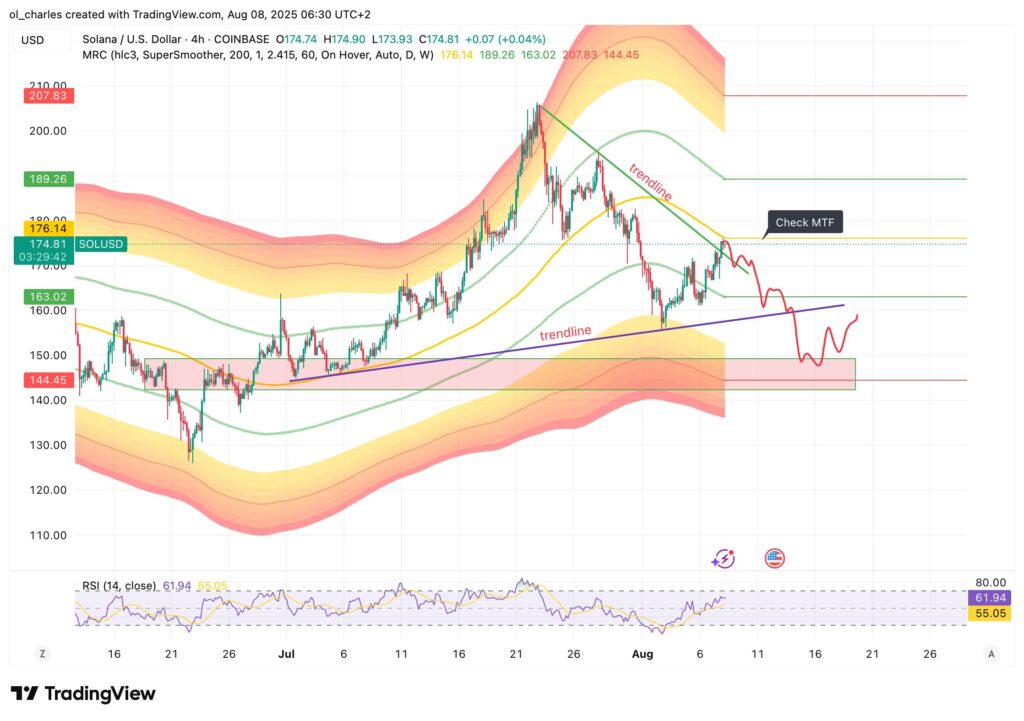Click the SOLUSD countdown label on price scale
The width and height of the screenshot is (1024, 721).
pos(44,250)
